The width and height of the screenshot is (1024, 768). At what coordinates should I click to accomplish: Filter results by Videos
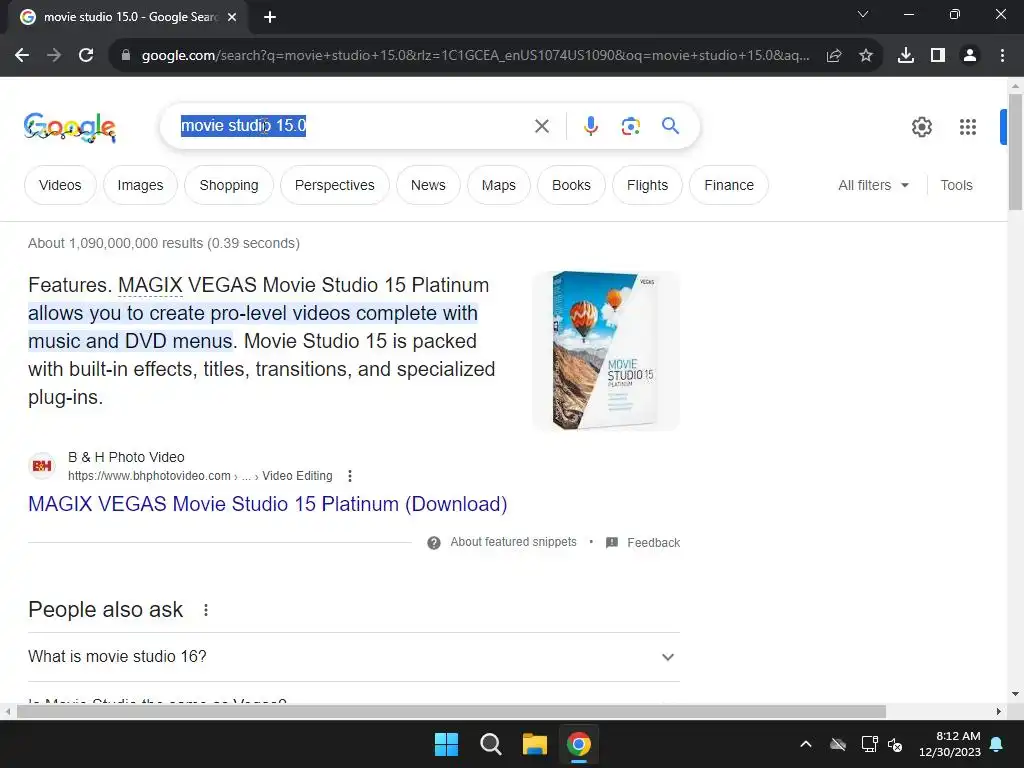click(60, 185)
